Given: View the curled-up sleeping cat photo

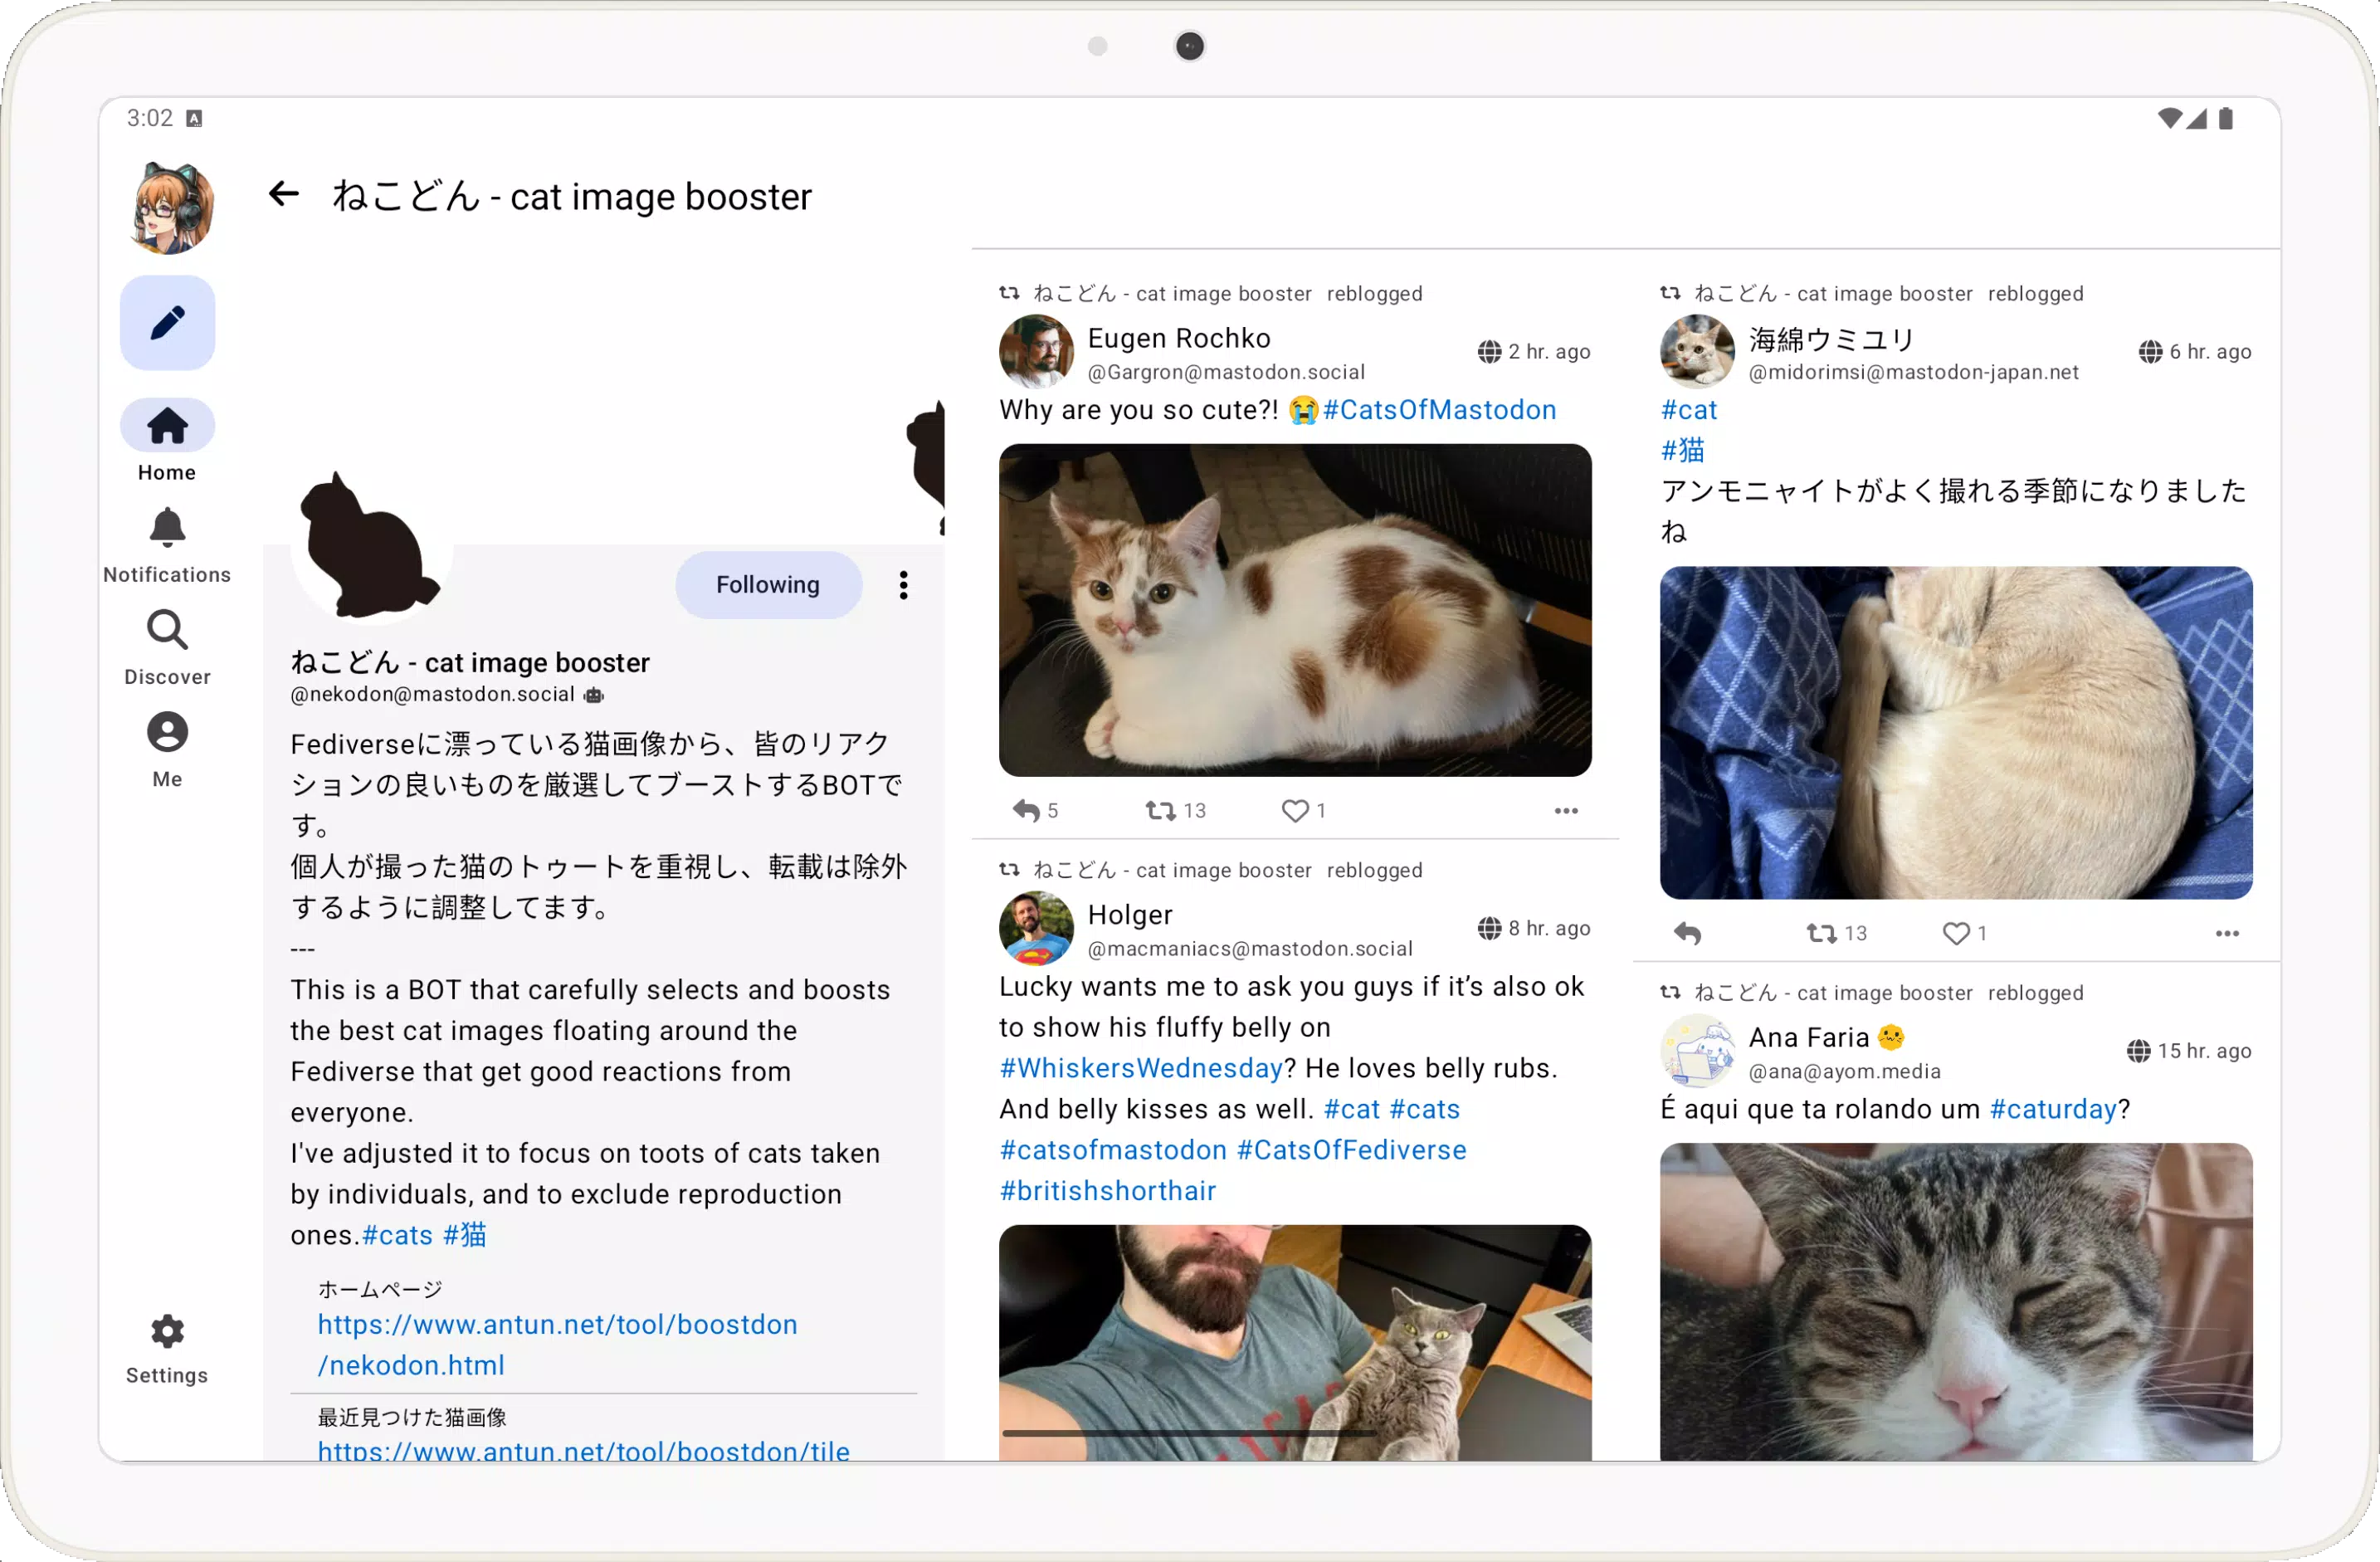Looking at the screenshot, I should [x=1956, y=733].
